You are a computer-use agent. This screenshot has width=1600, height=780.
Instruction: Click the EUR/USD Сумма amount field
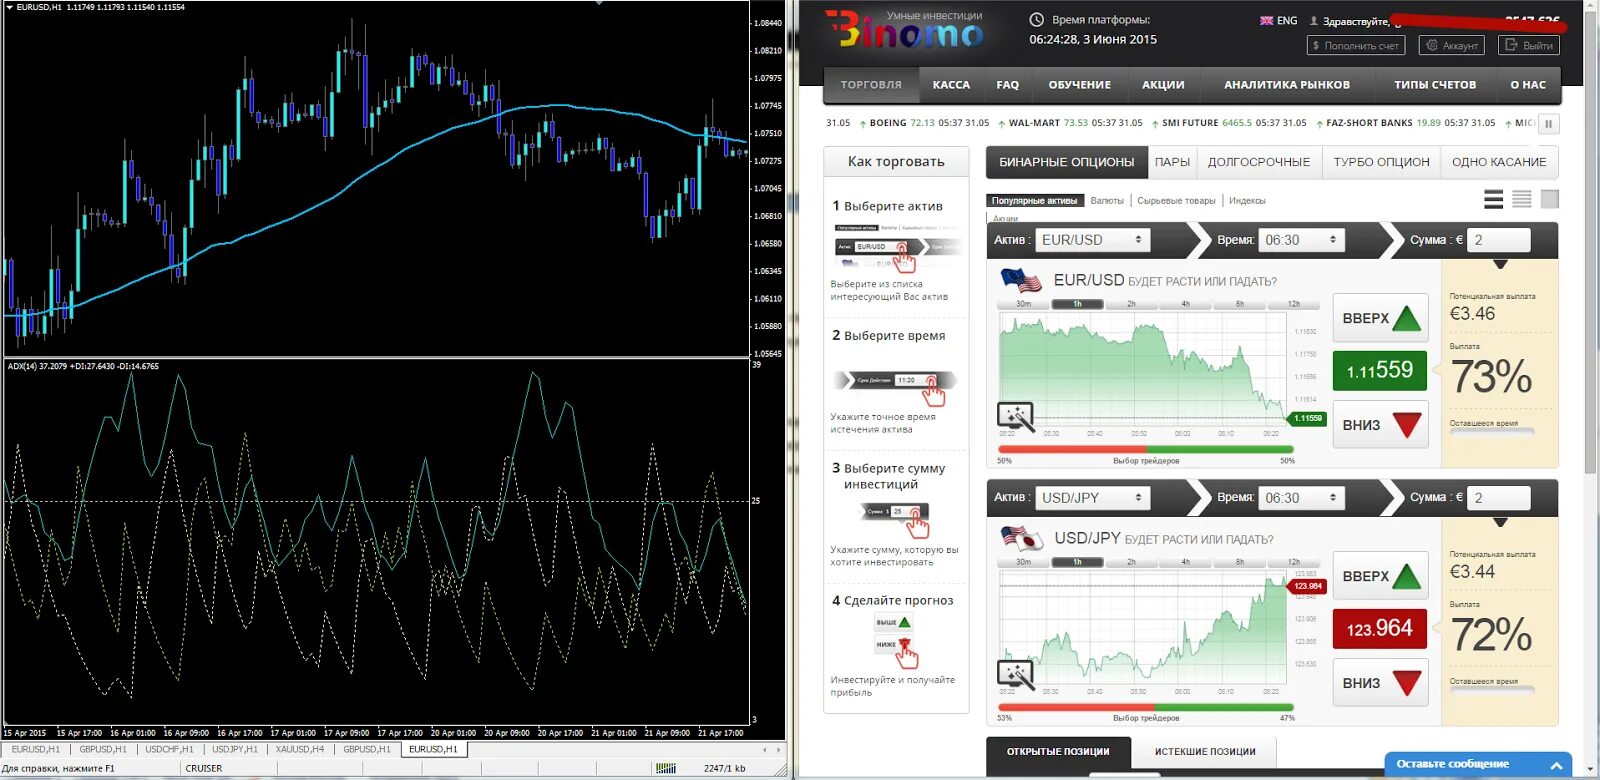[x=1499, y=240]
